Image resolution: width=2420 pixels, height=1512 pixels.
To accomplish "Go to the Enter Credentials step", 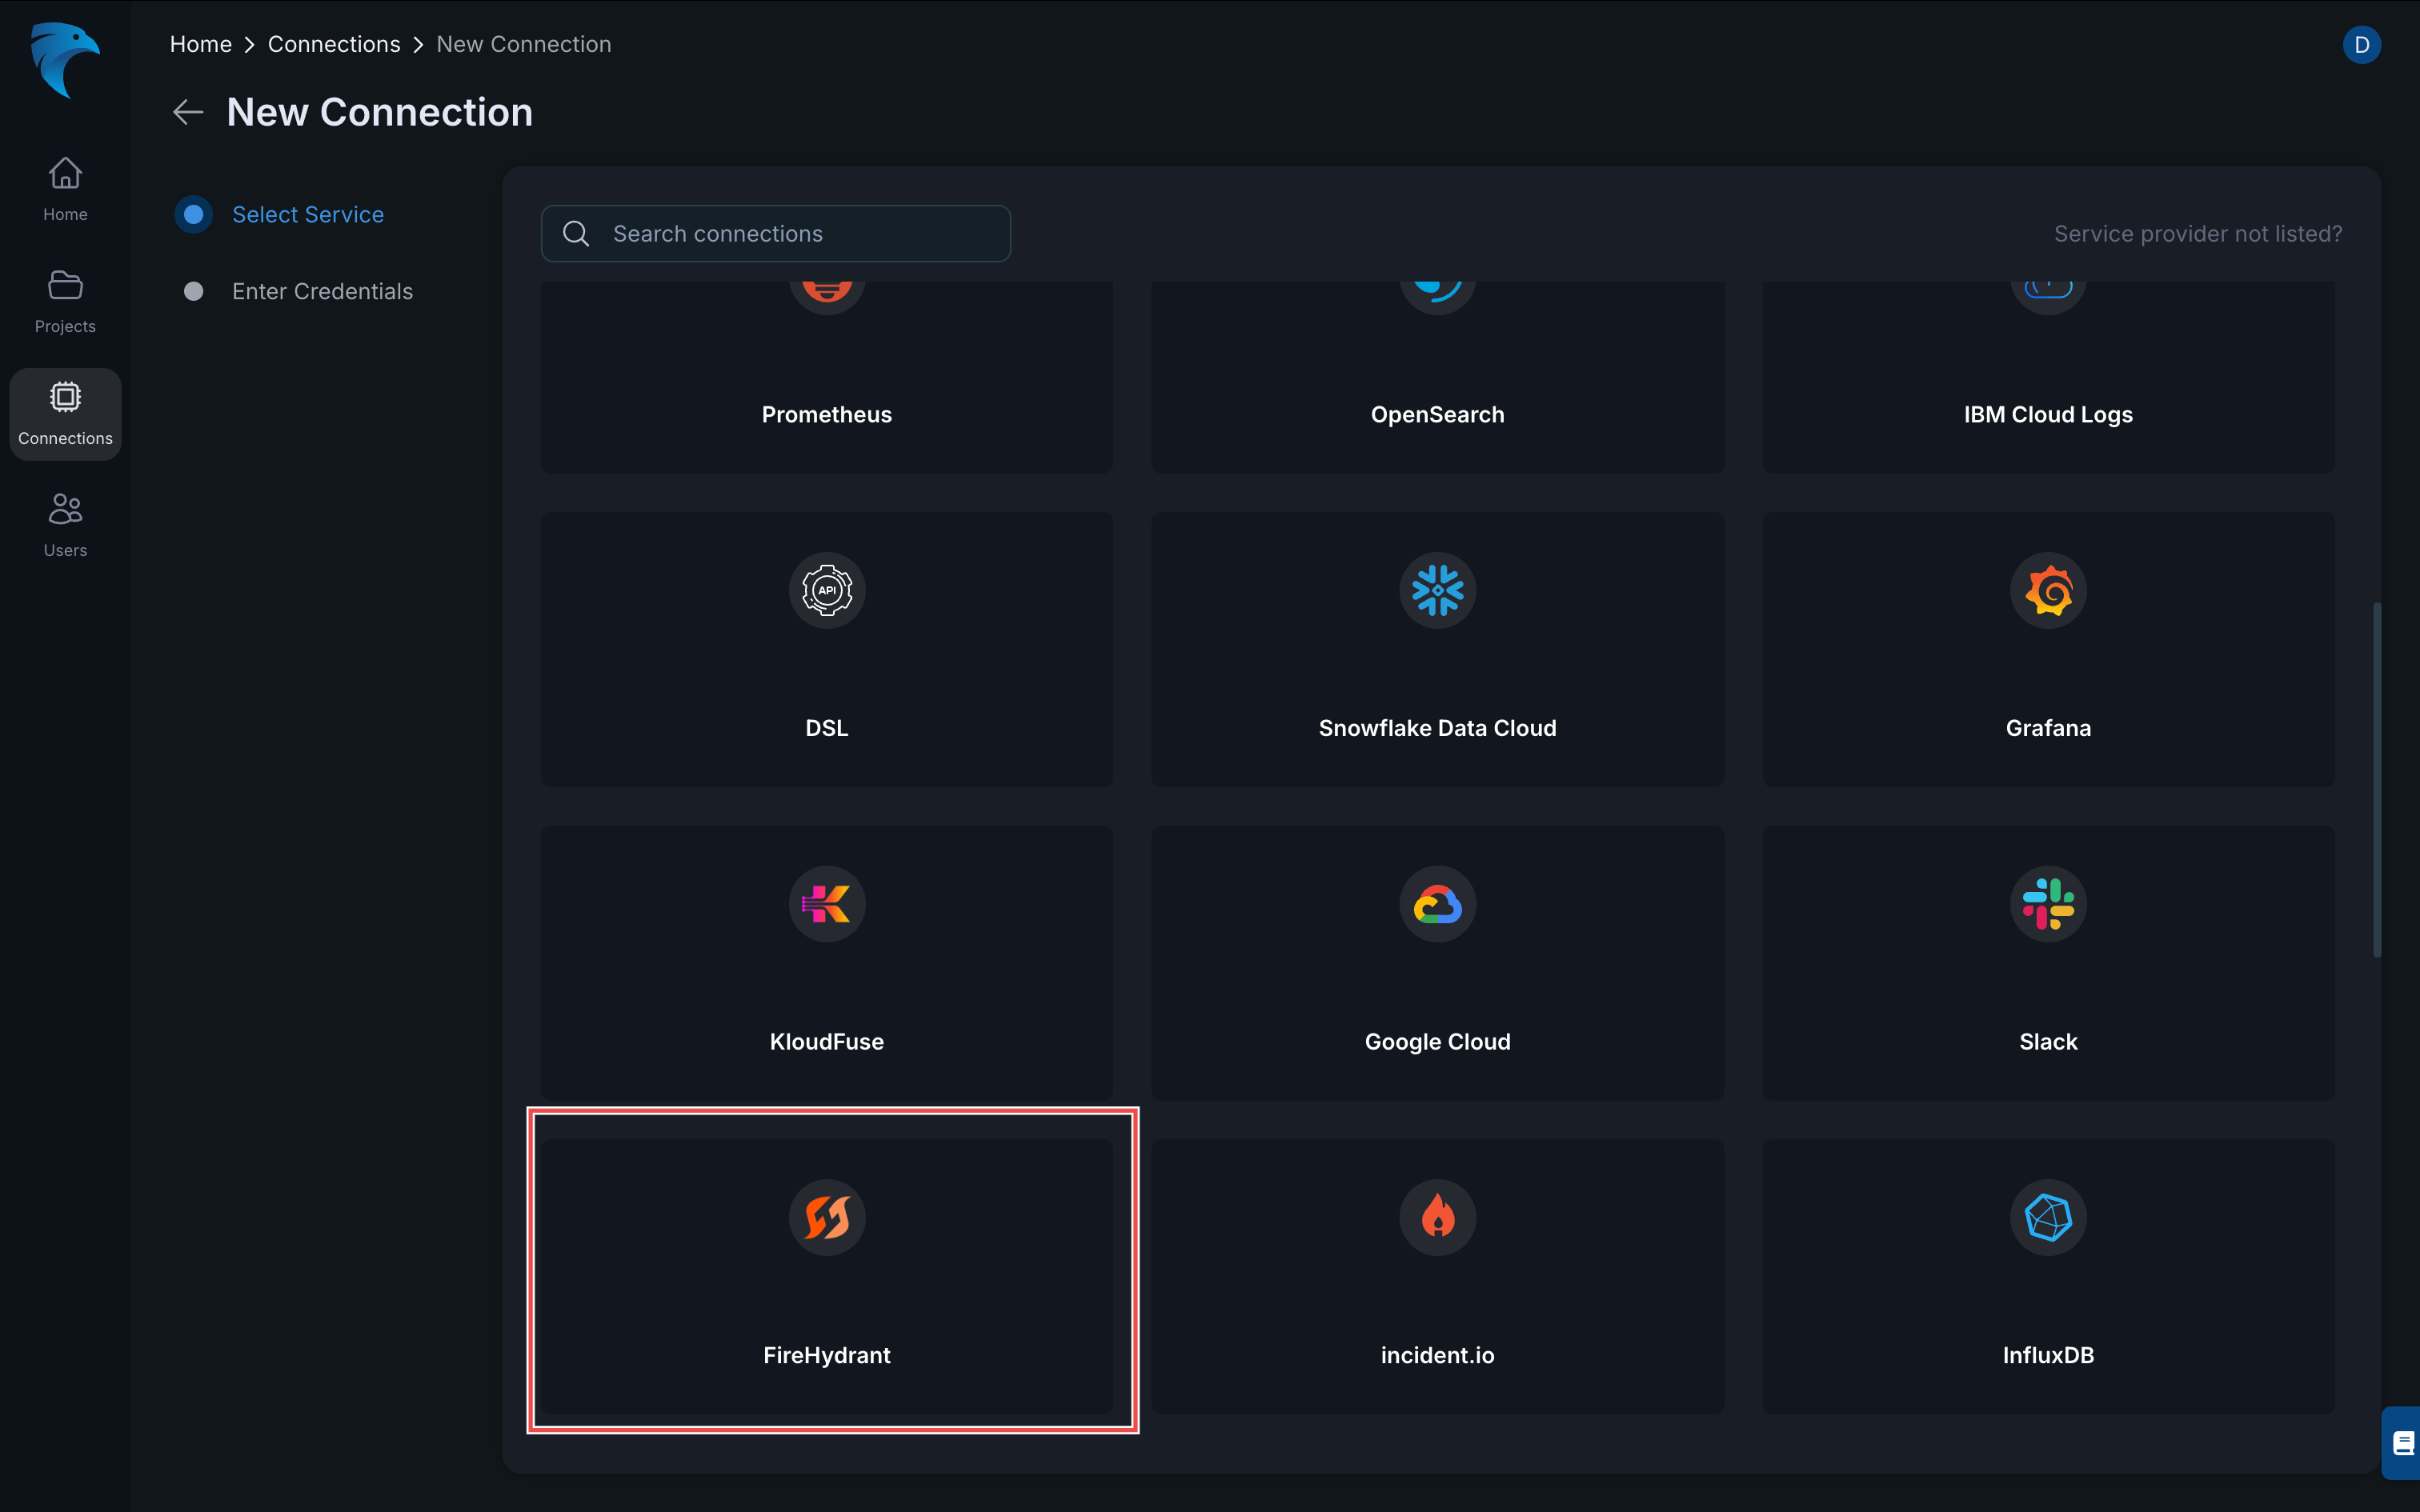I will point(322,291).
